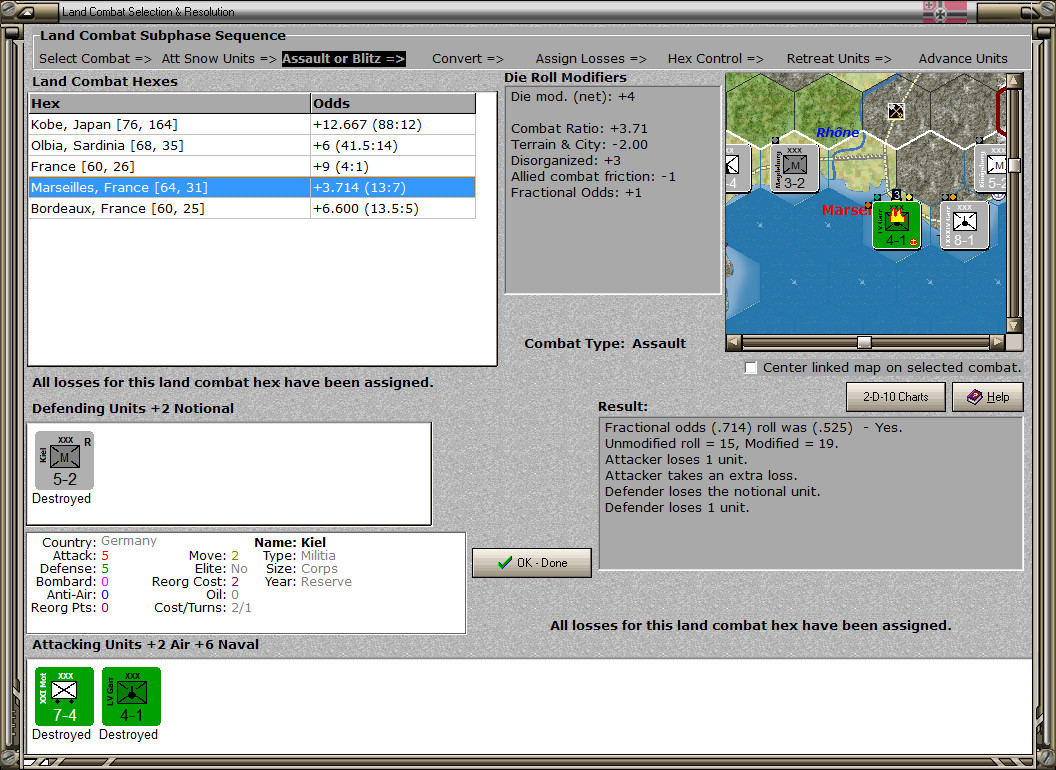Select the Olbia, Sardinia combat row
The width and height of the screenshot is (1056, 770).
click(252, 146)
